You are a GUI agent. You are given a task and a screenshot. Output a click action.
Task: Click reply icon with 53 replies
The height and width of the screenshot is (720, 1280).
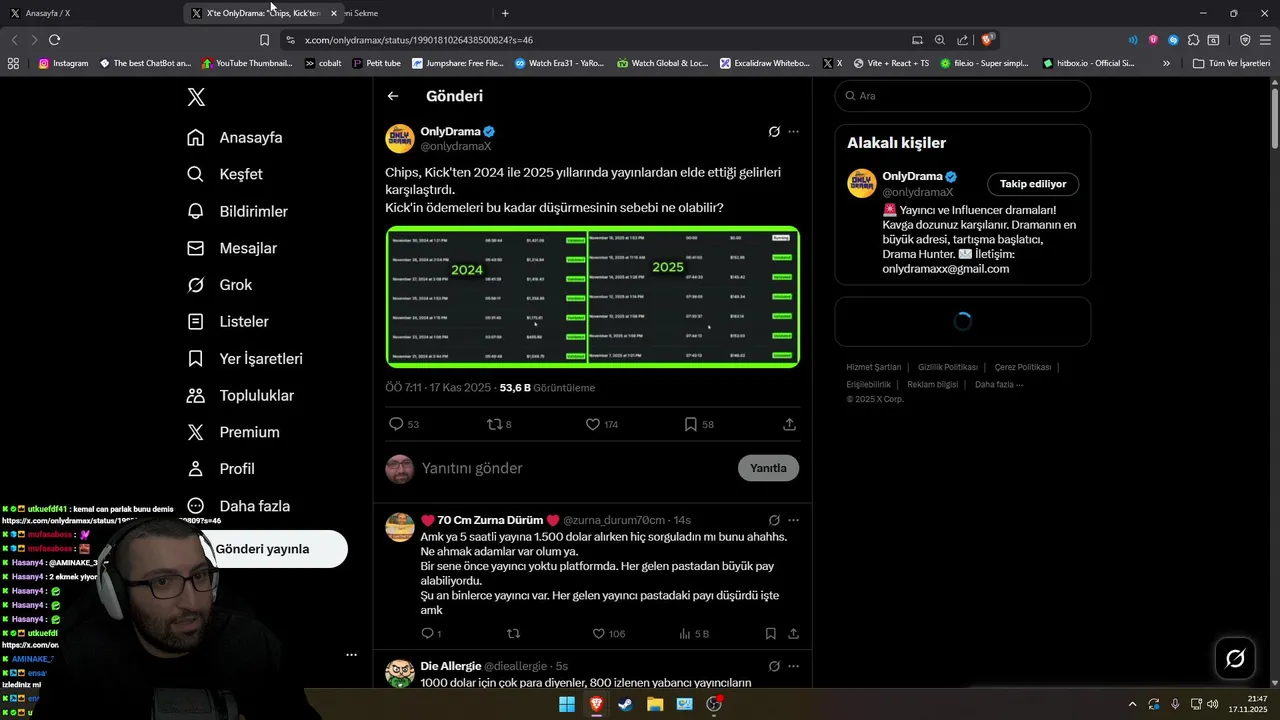[x=396, y=424]
